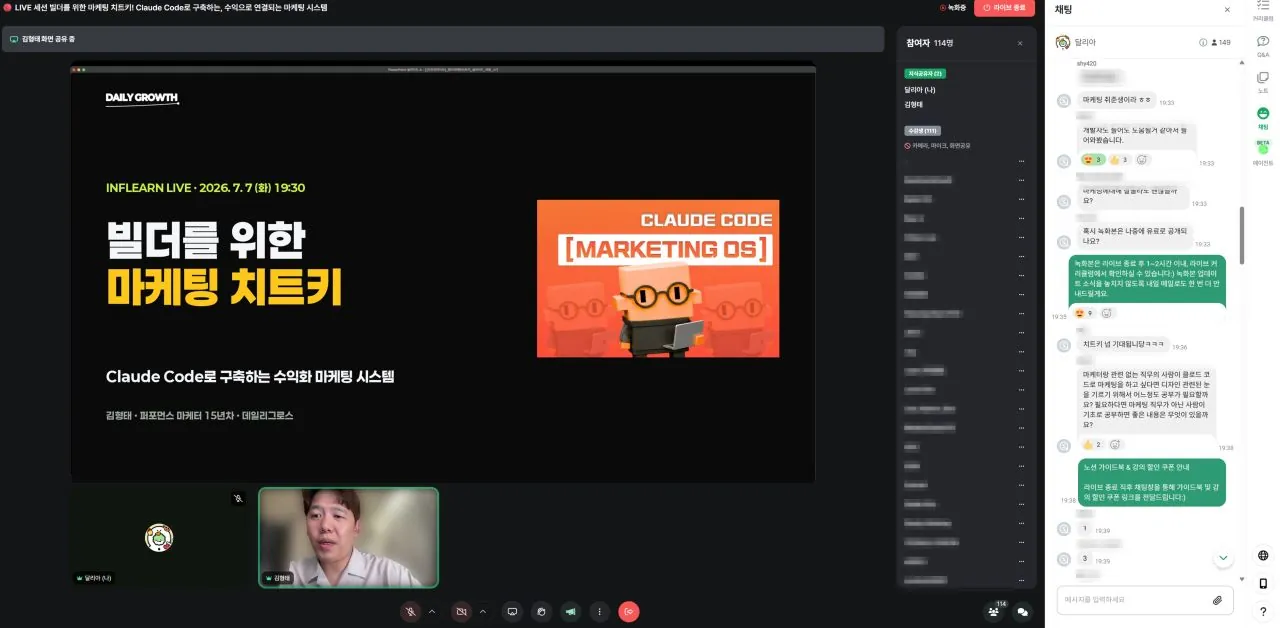The width and height of the screenshot is (1280, 628).
Task: Toggle the muted microphone button
Action: [x=410, y=611]
